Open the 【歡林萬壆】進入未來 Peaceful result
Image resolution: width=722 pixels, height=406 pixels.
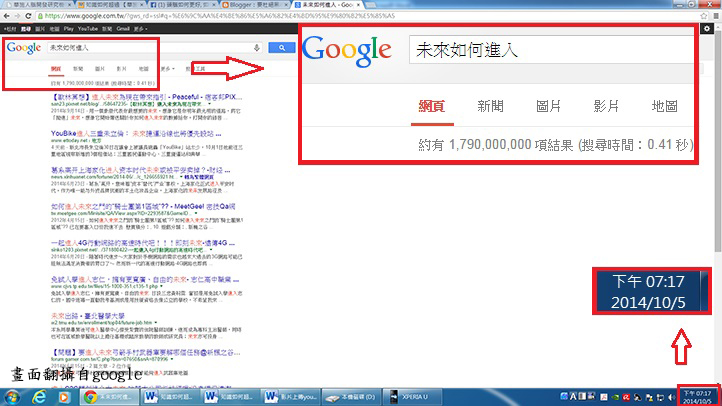(x=146, y=97)
